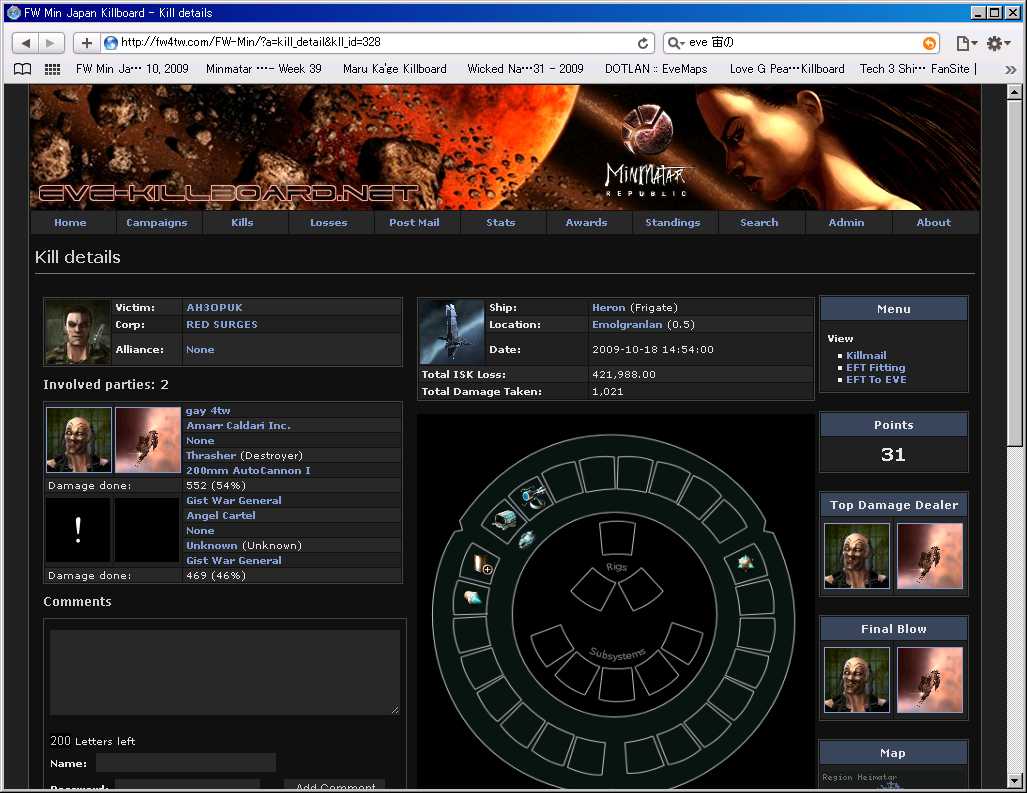1027x793 pixels.
Task: Open the Thrasher ship link
Action: pyautogui.click(x=211, y=456)
